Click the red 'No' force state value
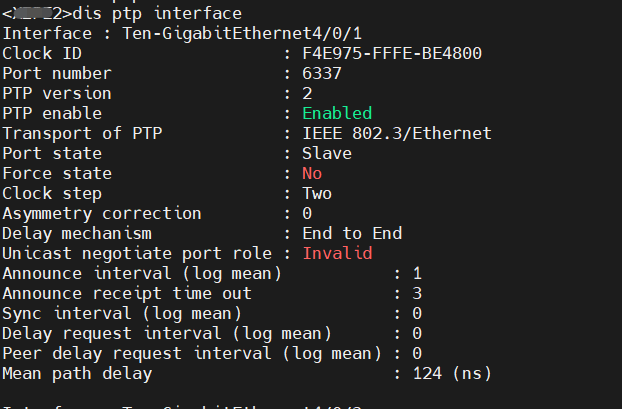Screen dimensions: 622x409 [x=312, y=173]
